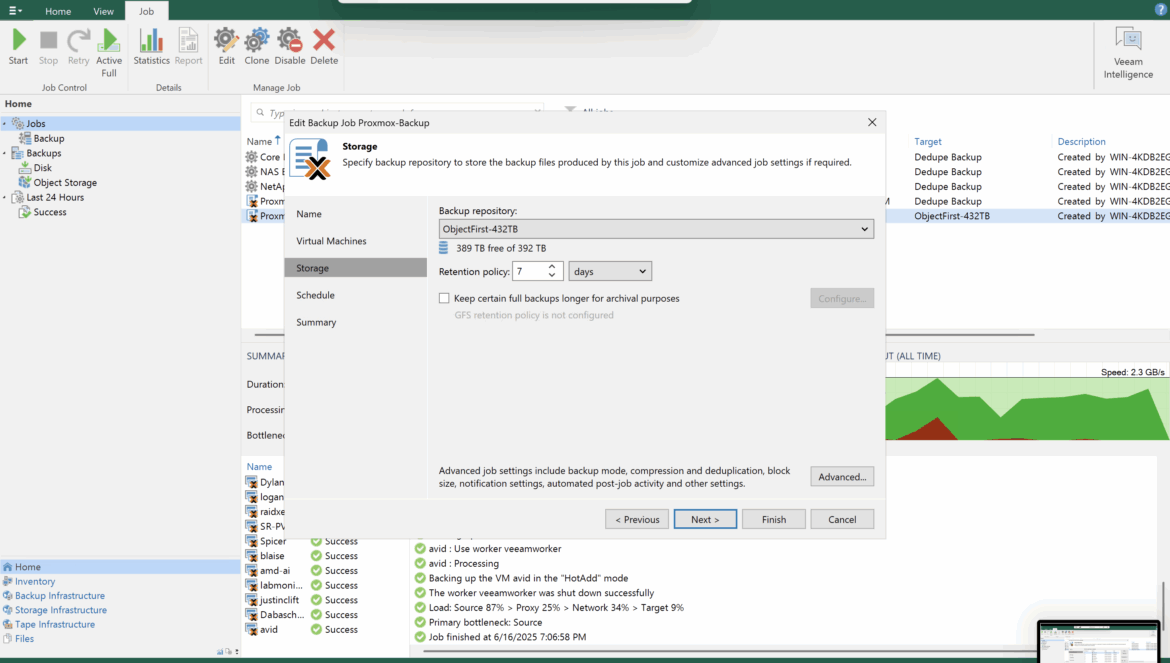Select Success under Last 24 Hours
The width and height of the screenshot is (1170, 663).
(50, 212)
